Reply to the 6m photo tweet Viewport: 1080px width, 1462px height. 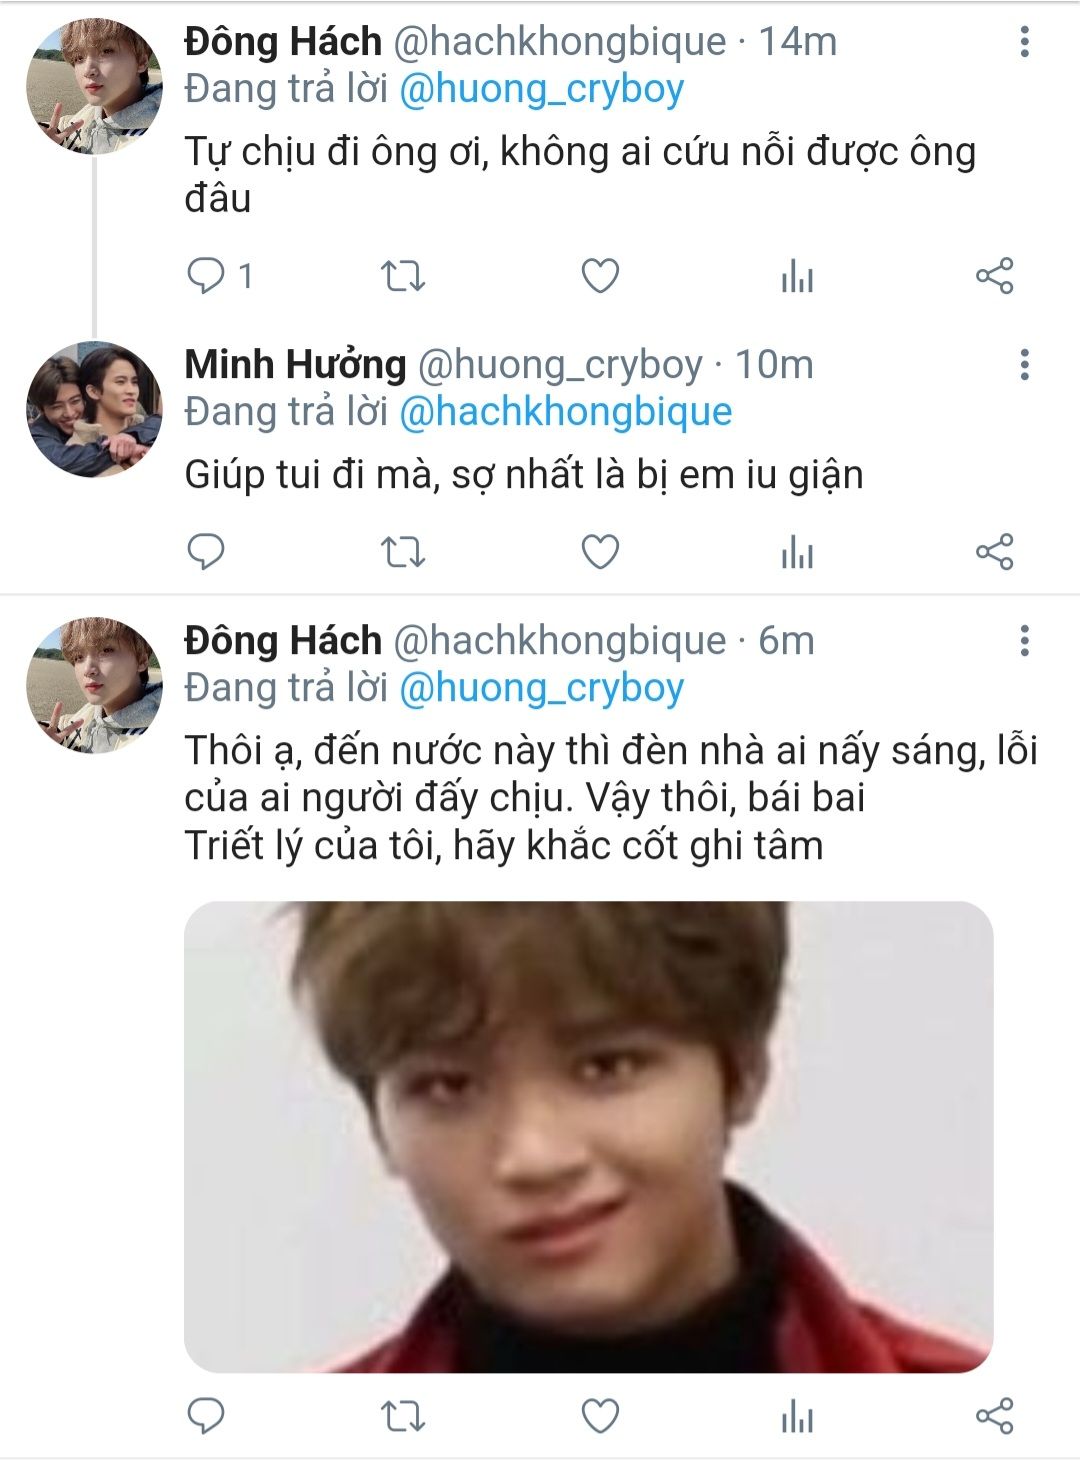click(x=207, y=1416)
